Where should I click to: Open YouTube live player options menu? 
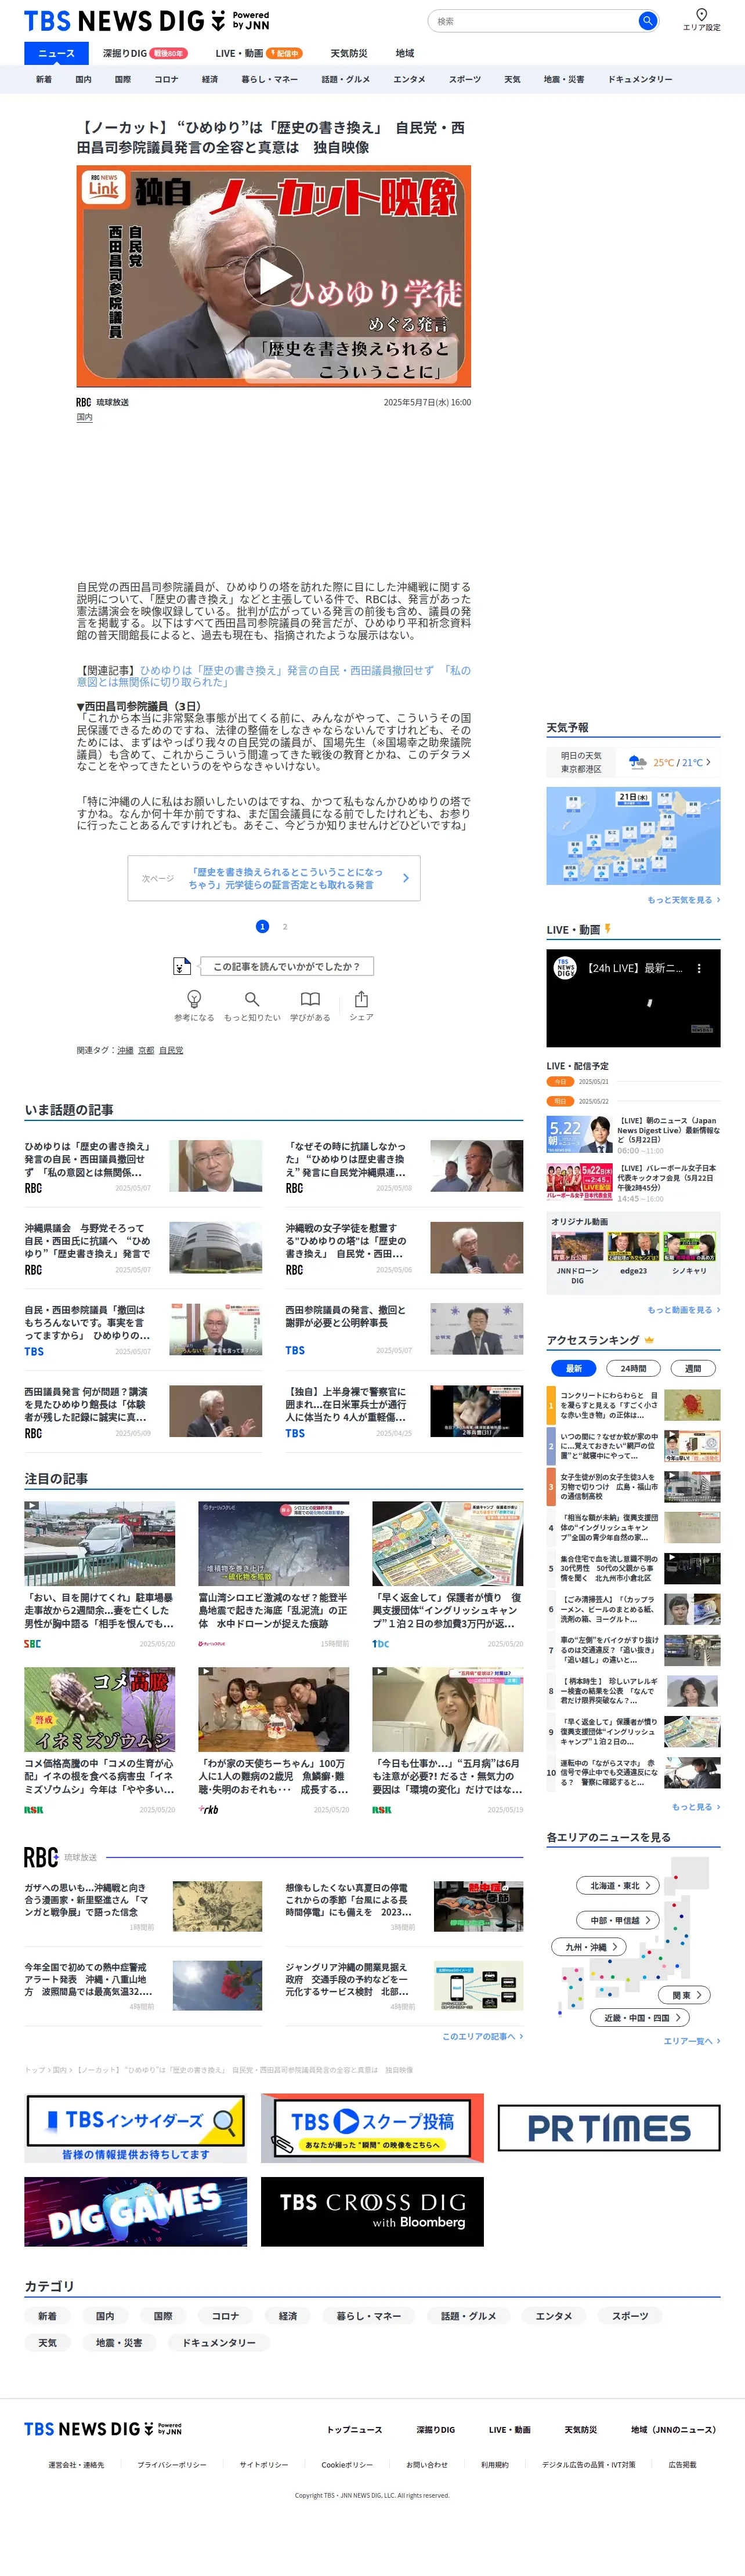tap(699, 968)
